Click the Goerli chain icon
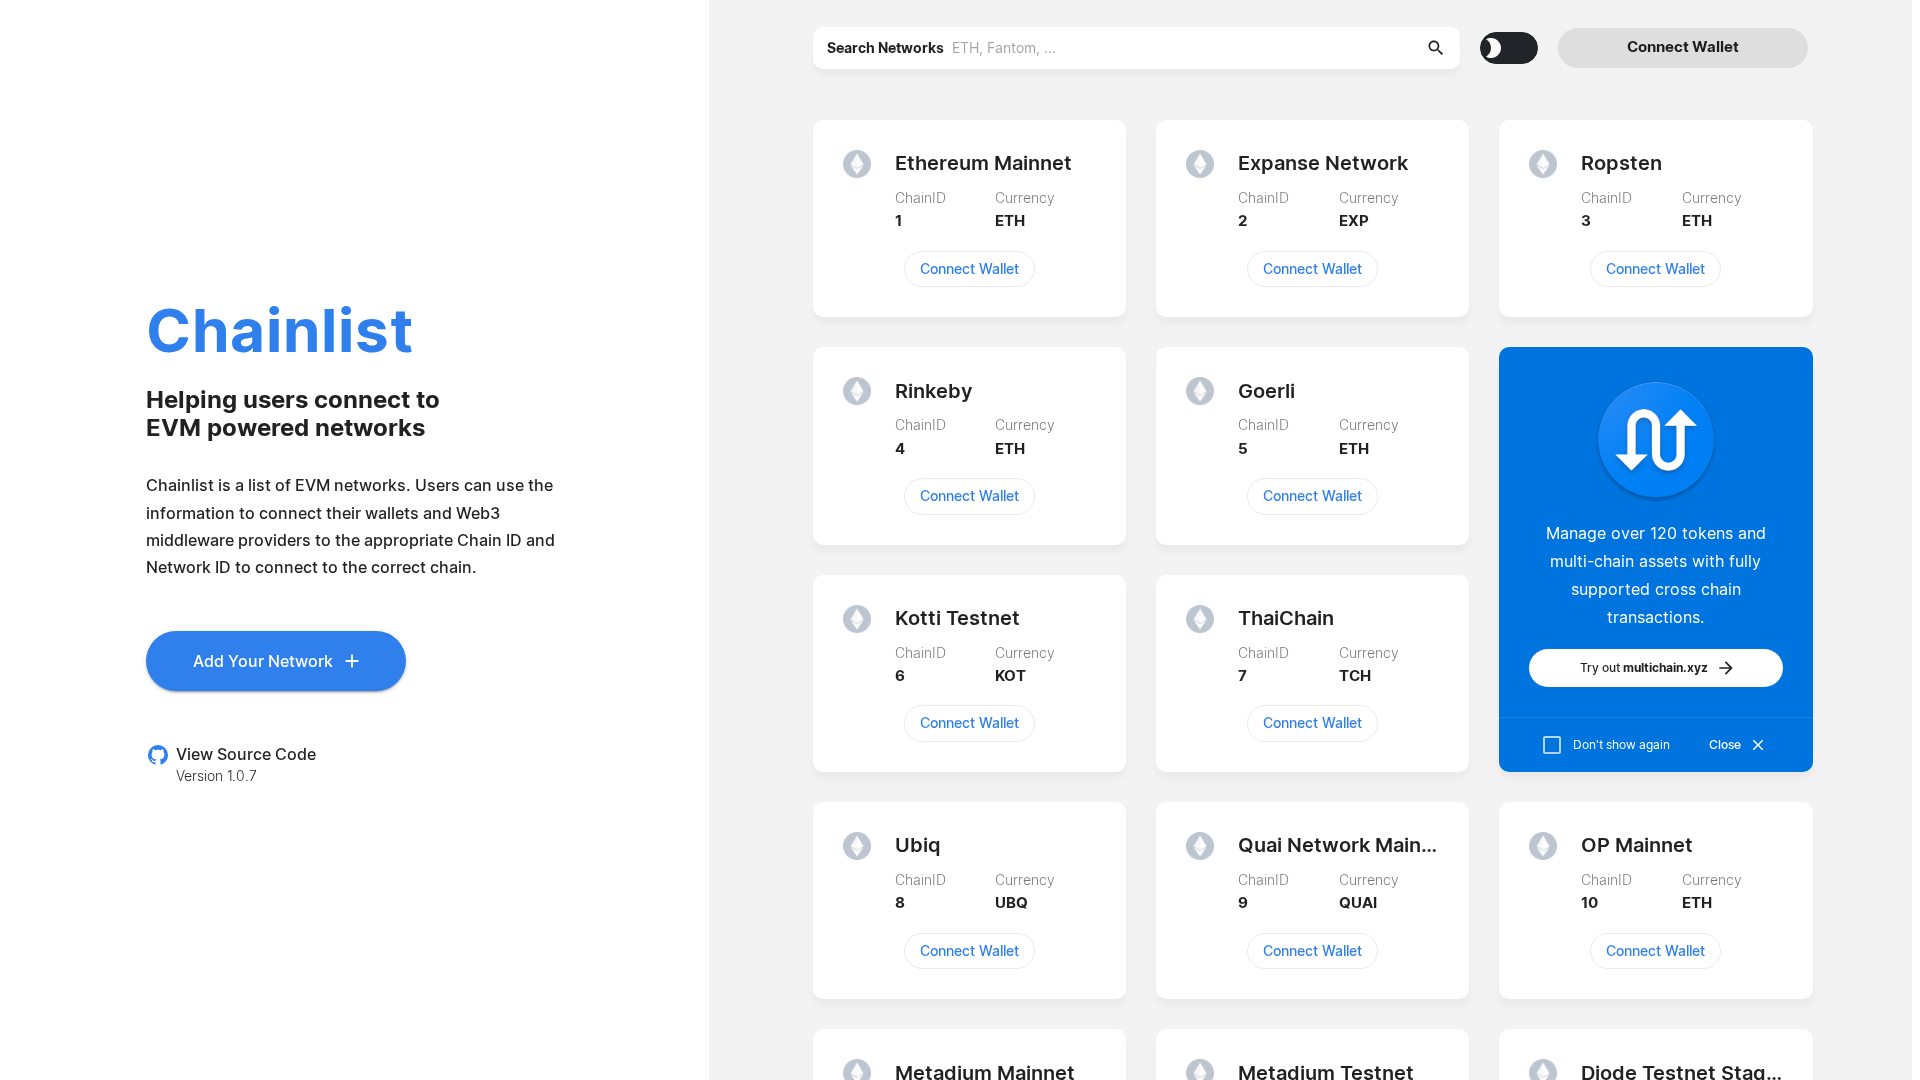The height and width of the screenshot is (1080, 1920). pos(1200,391)
